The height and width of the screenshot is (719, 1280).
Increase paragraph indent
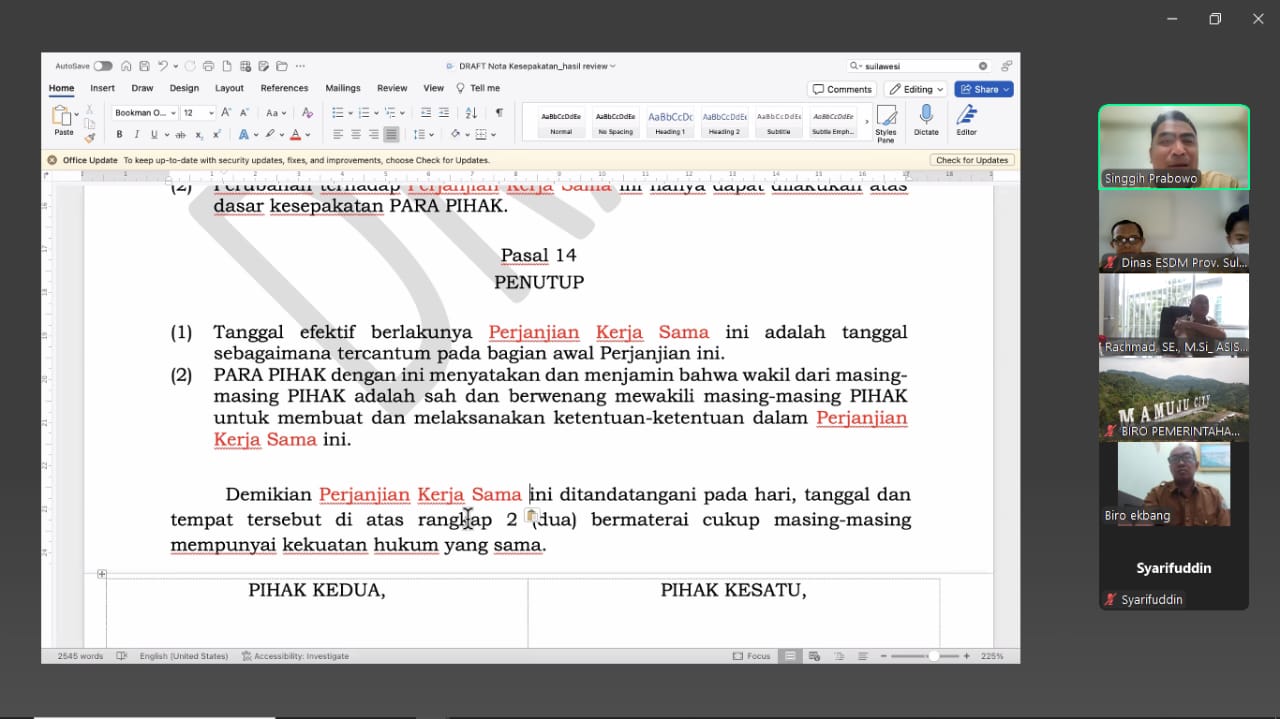pyautogui.click(x=444, y=113)
